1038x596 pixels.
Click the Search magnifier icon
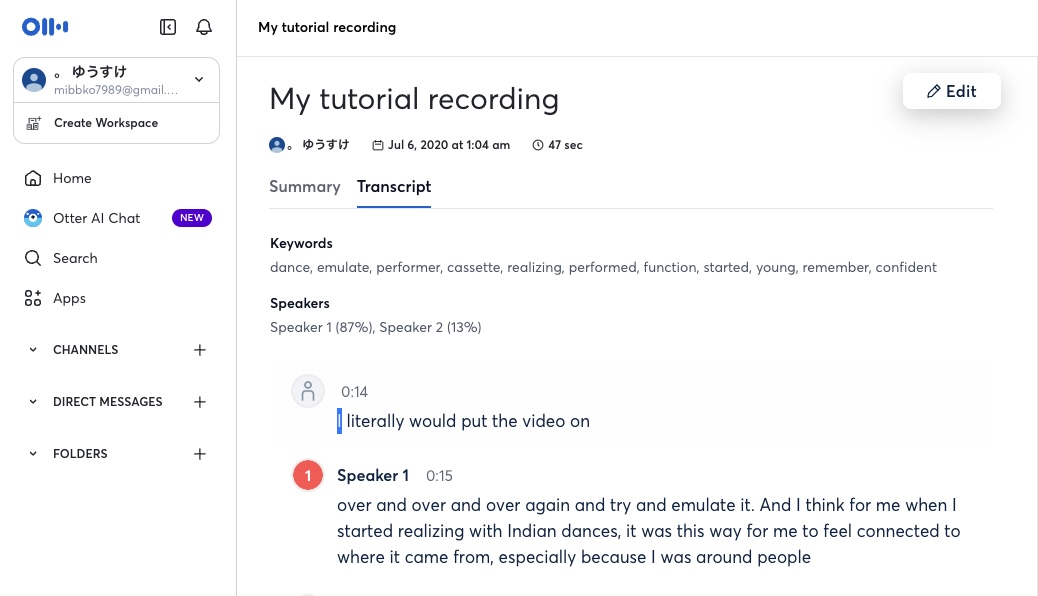(x=33, y=258)
